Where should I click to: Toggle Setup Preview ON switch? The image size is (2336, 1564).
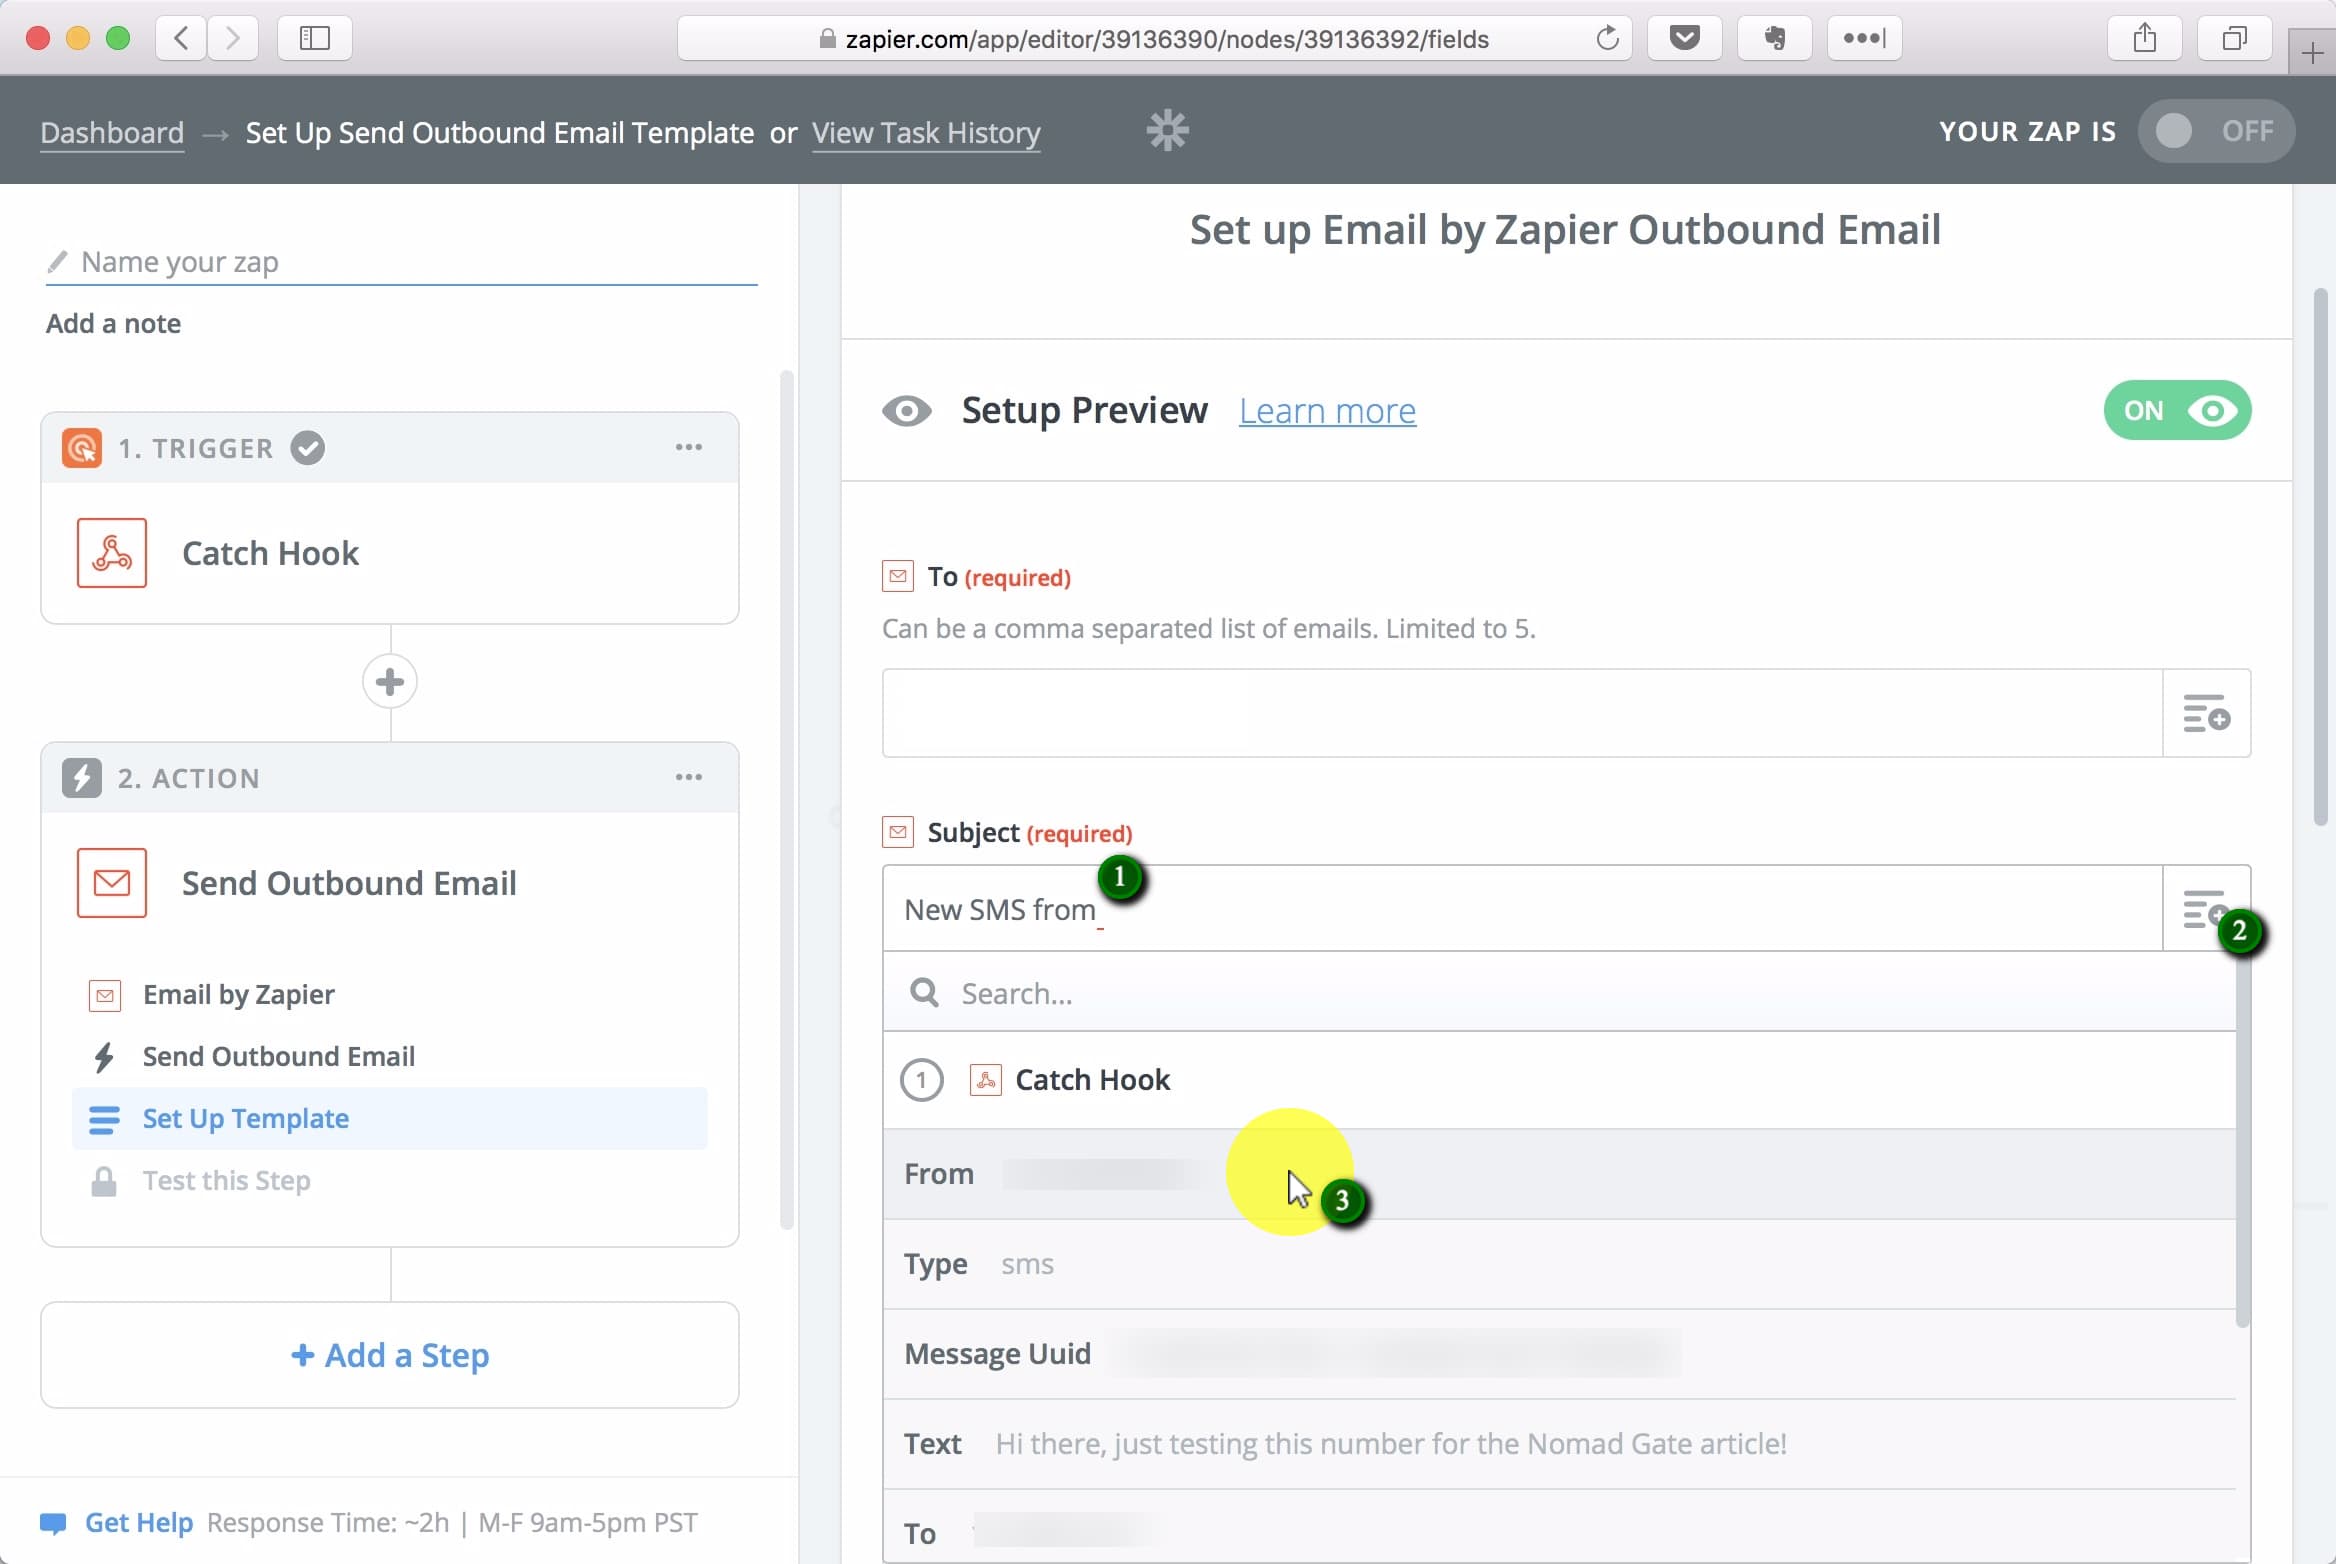[x=2178, y=411]
